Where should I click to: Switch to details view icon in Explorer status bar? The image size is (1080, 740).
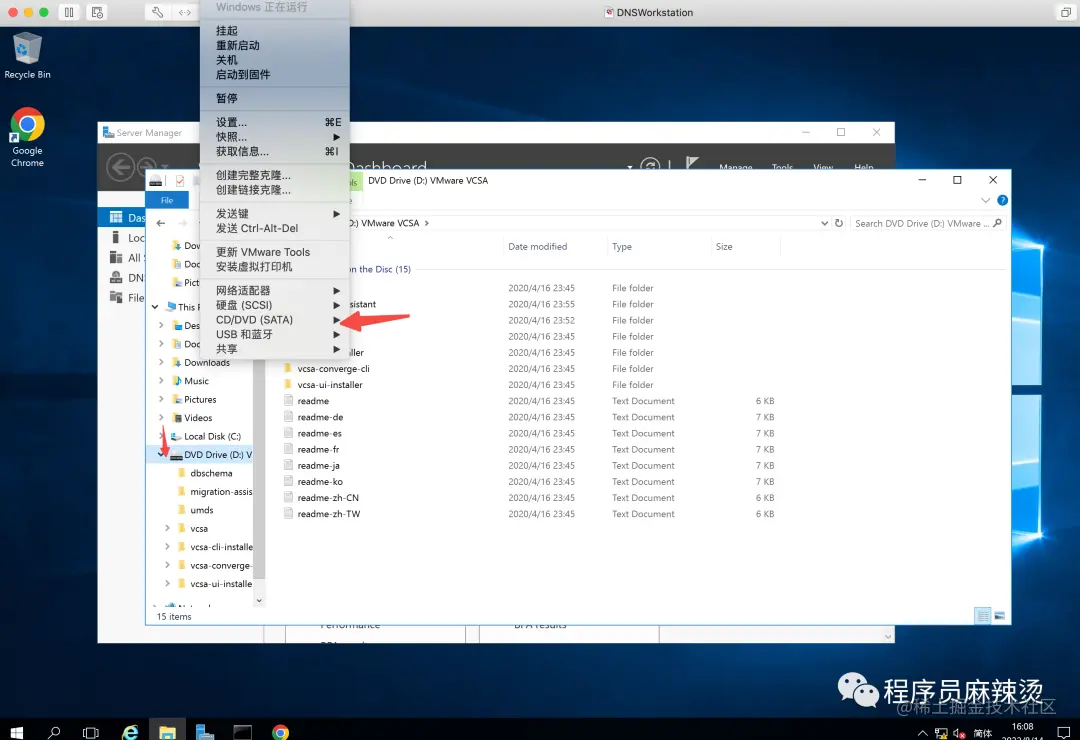click(983, 615)
